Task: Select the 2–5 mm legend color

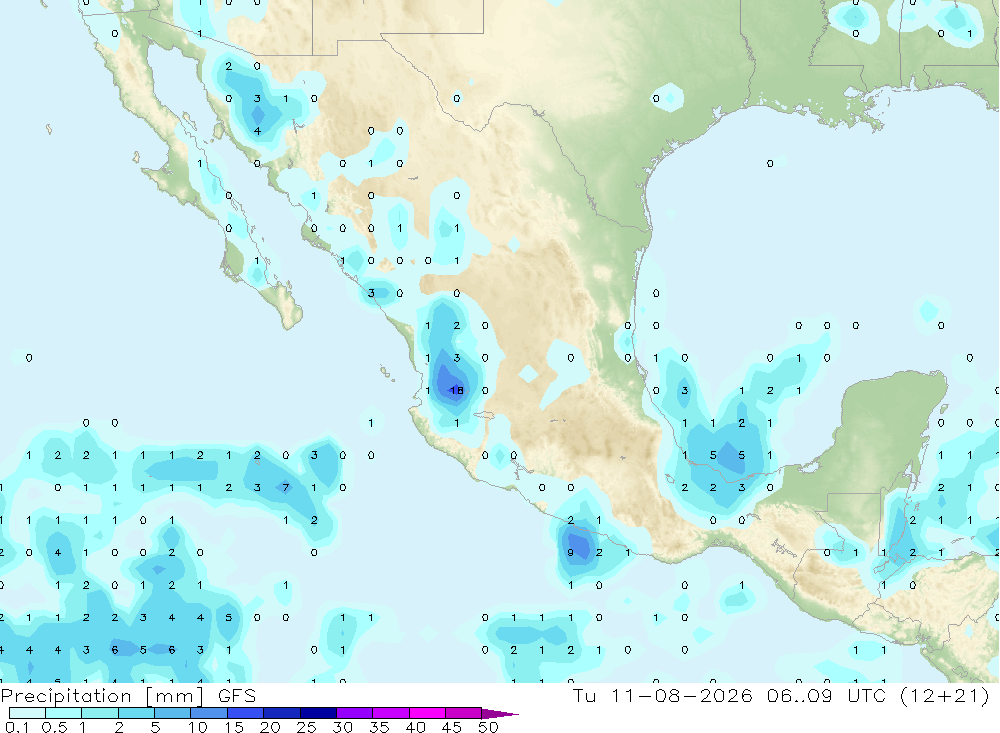Action: click(136, 713)
